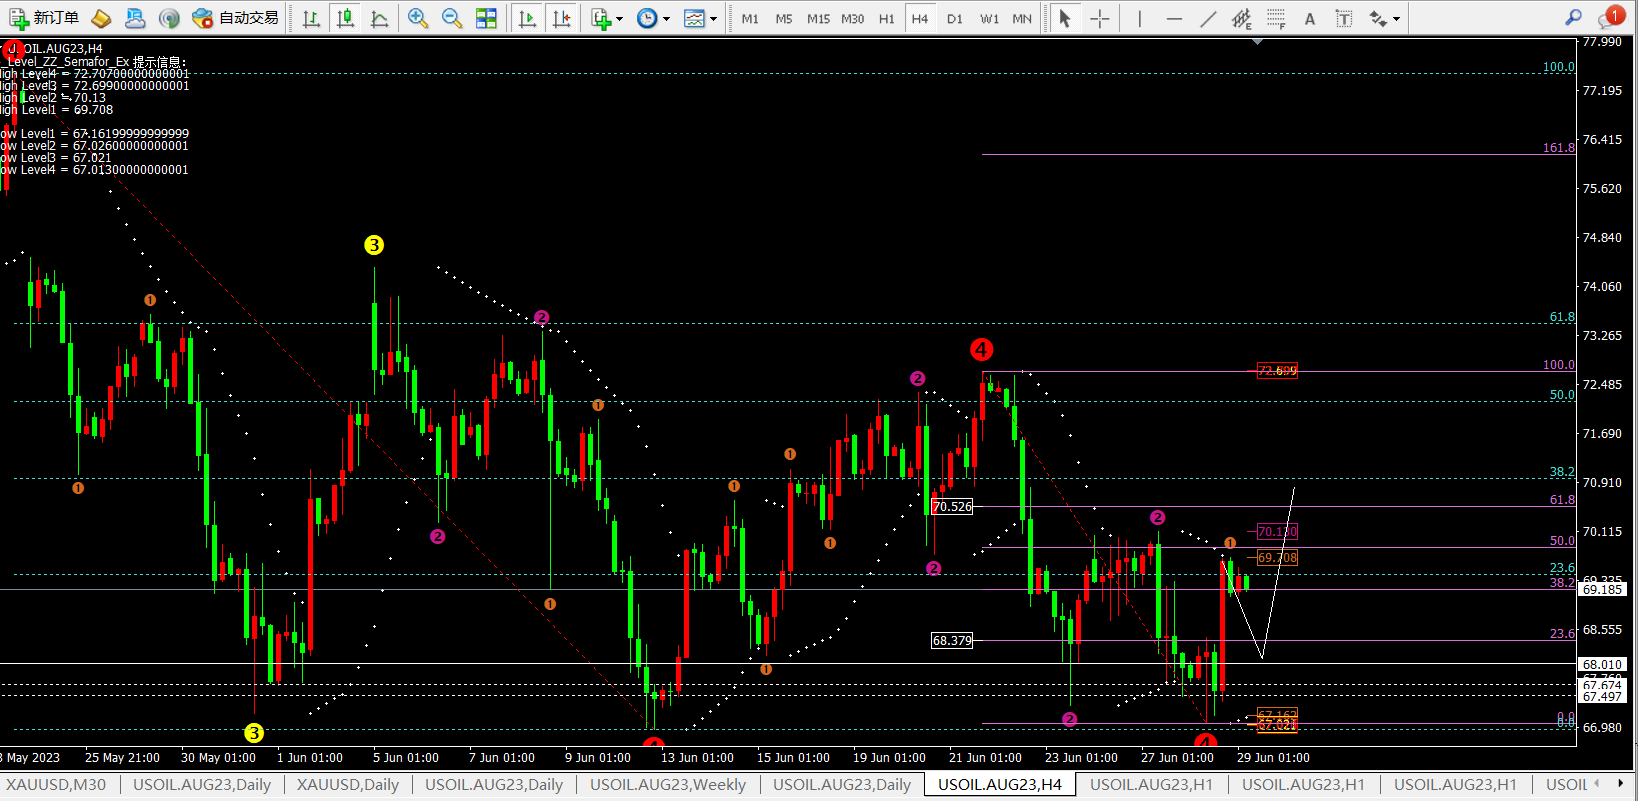1638x801 pixels.
Task: Select the text label tool
Action: [x=1344, y=18]
